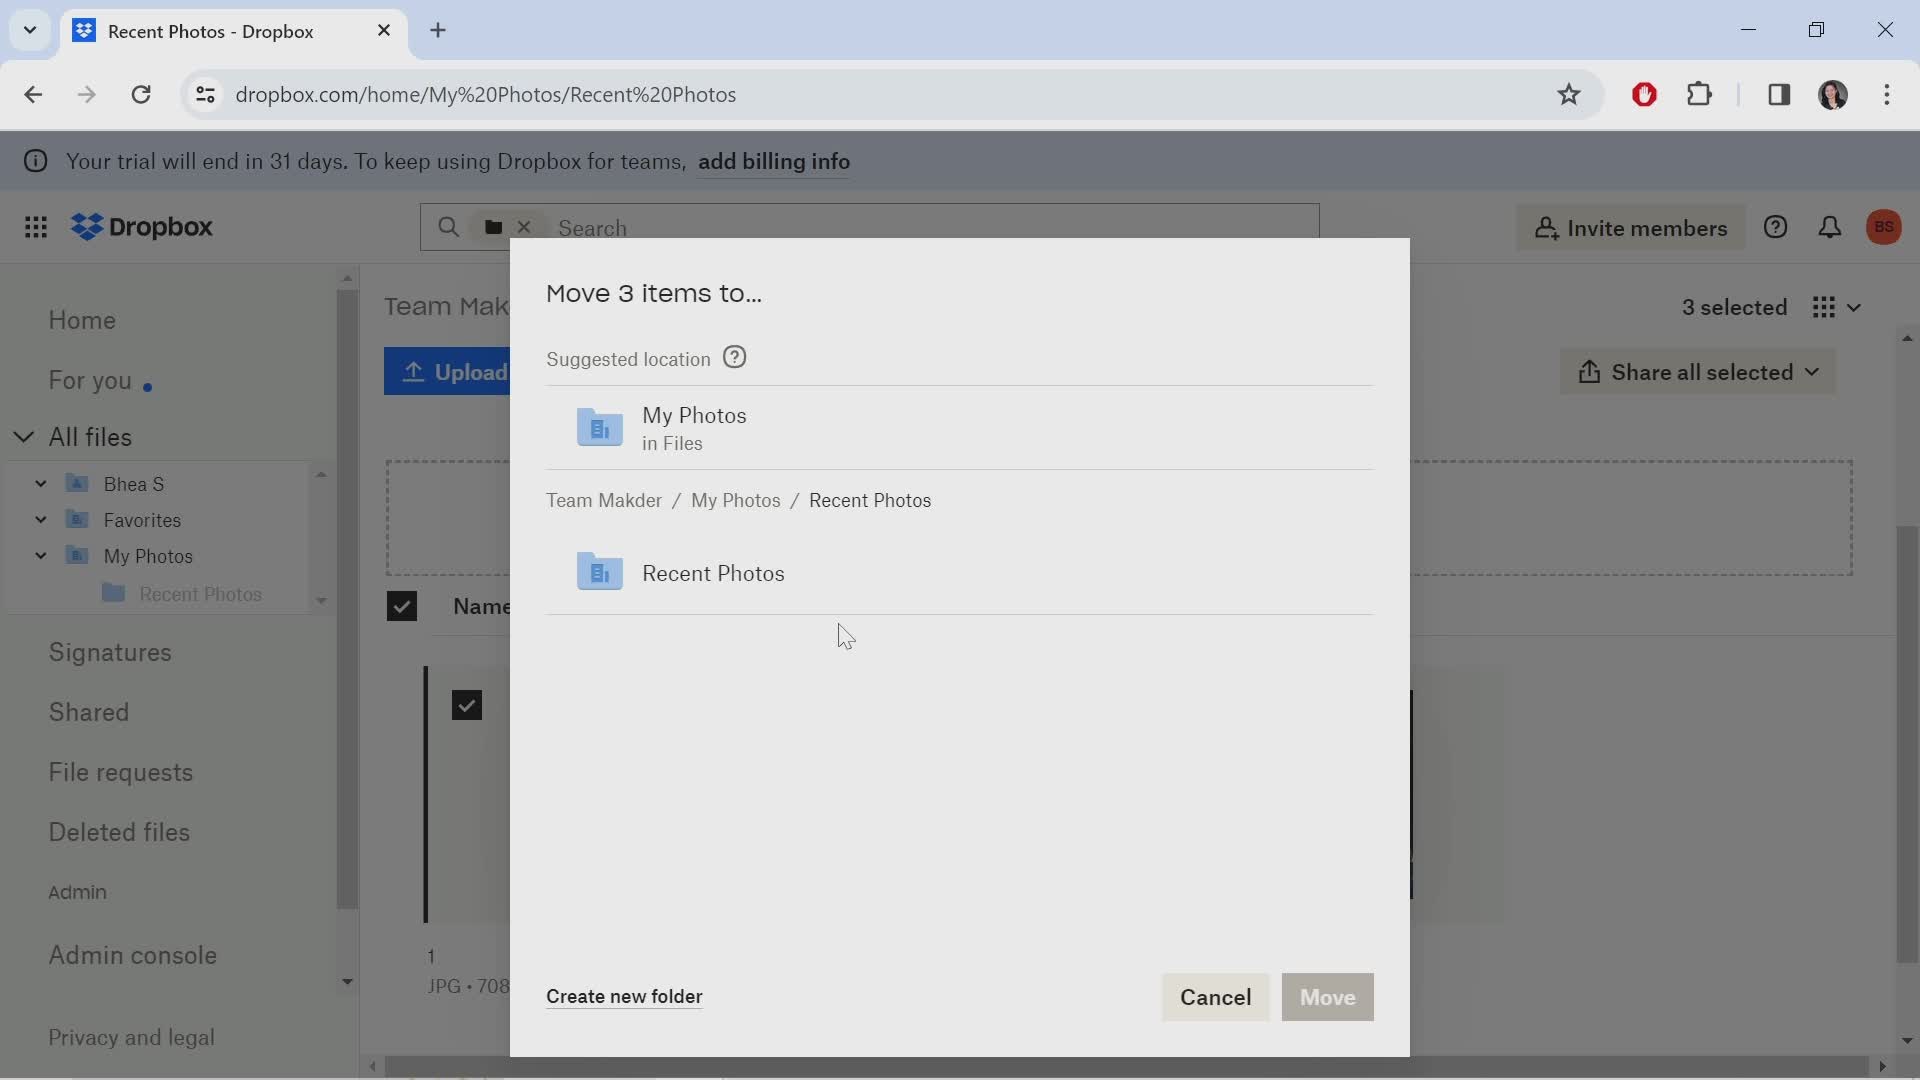The width and height of the screenshot is (1920, 1080).
Task: Click the Bhea S folder icon in tree
Action: 77,484
